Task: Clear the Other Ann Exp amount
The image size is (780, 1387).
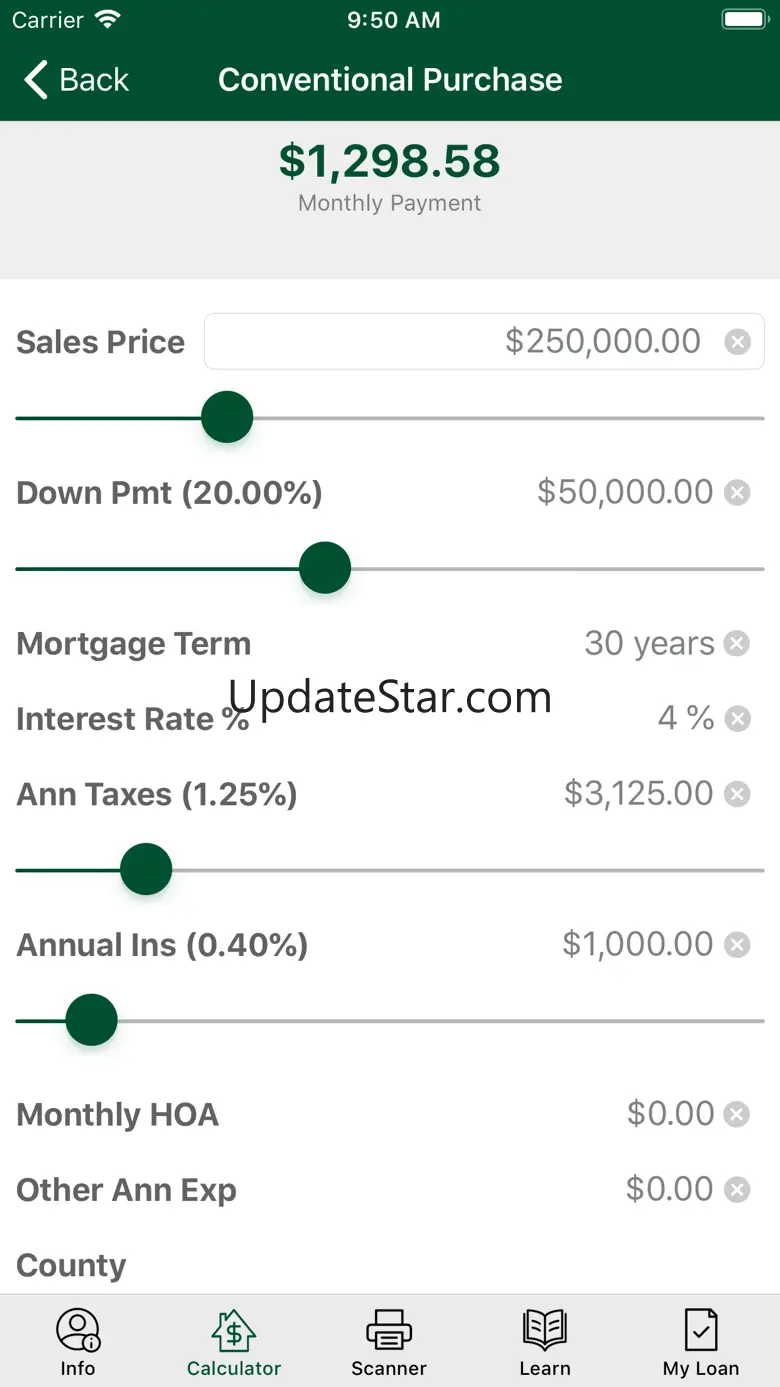Action: point(737,1189)
